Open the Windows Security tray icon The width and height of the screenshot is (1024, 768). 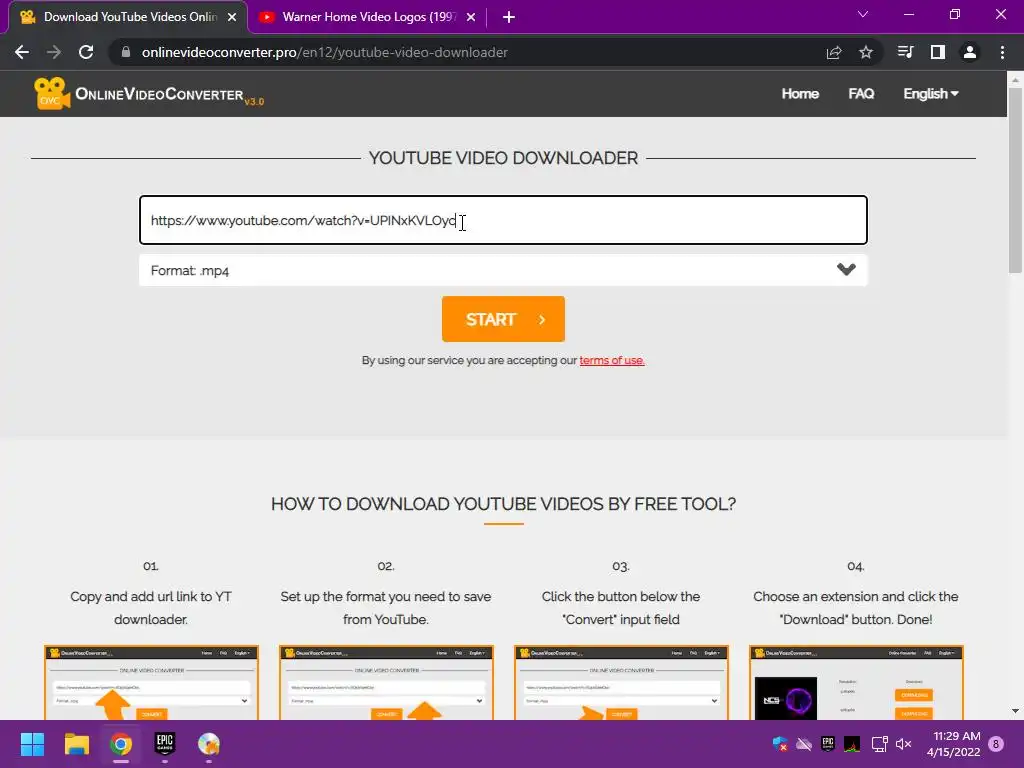[780, 744]
